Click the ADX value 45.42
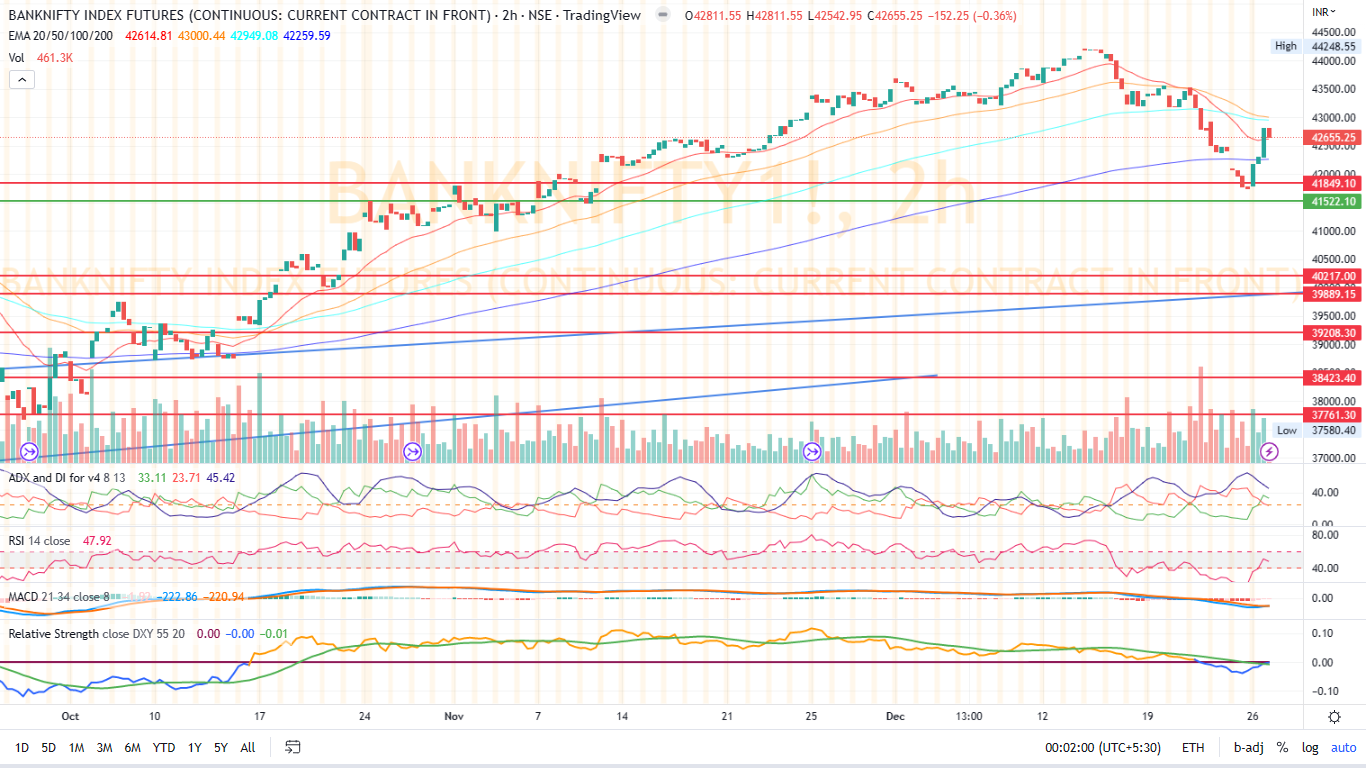This screenshot has width=1366, height=768. (x=220, y=478)
